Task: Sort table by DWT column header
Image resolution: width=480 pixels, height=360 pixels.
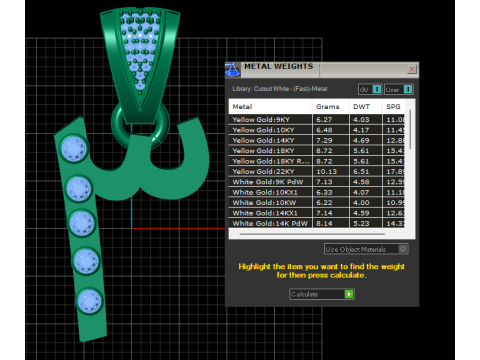Action: [x=365, y=107]
